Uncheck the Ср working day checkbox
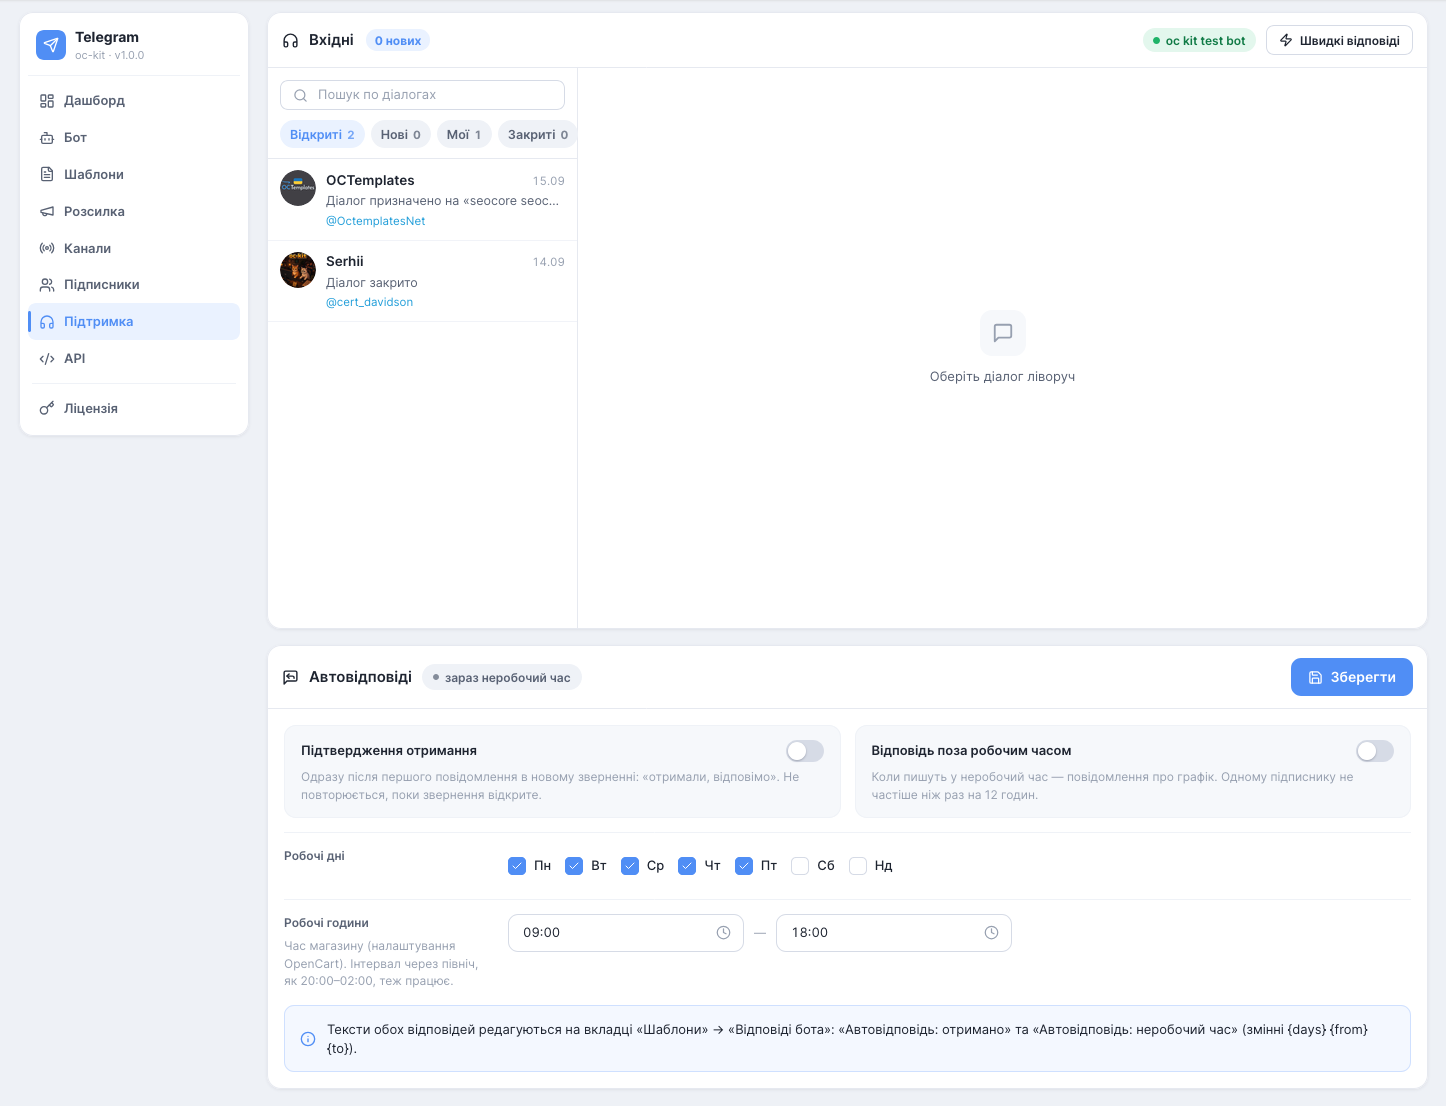The image size is (1446, 1106). 630,866
